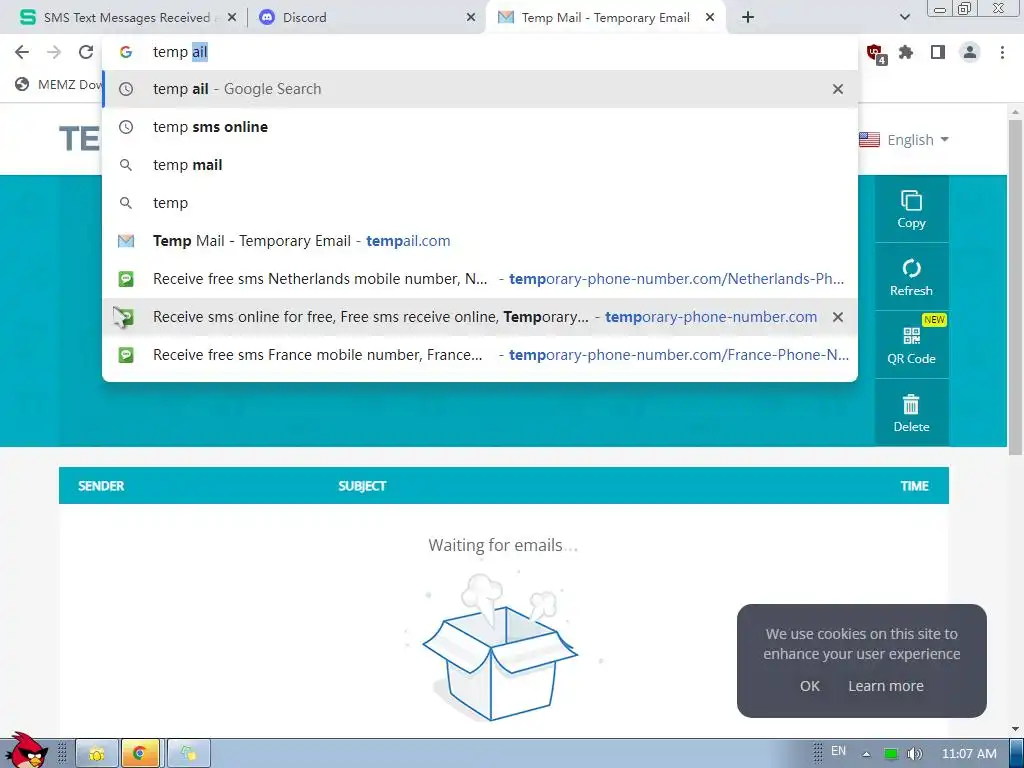Click the empty box inbox illustration
This screenshot has width=1024, height=768.
[500, 647]
